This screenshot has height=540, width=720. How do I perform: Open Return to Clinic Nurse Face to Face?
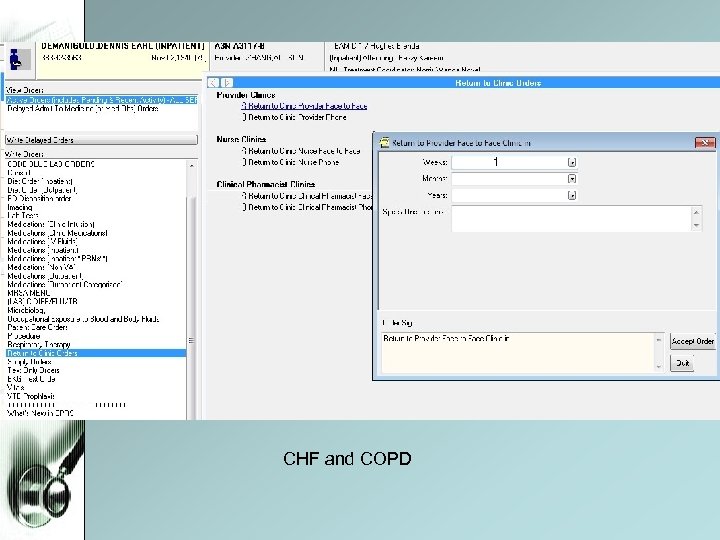tap(301, 151)
